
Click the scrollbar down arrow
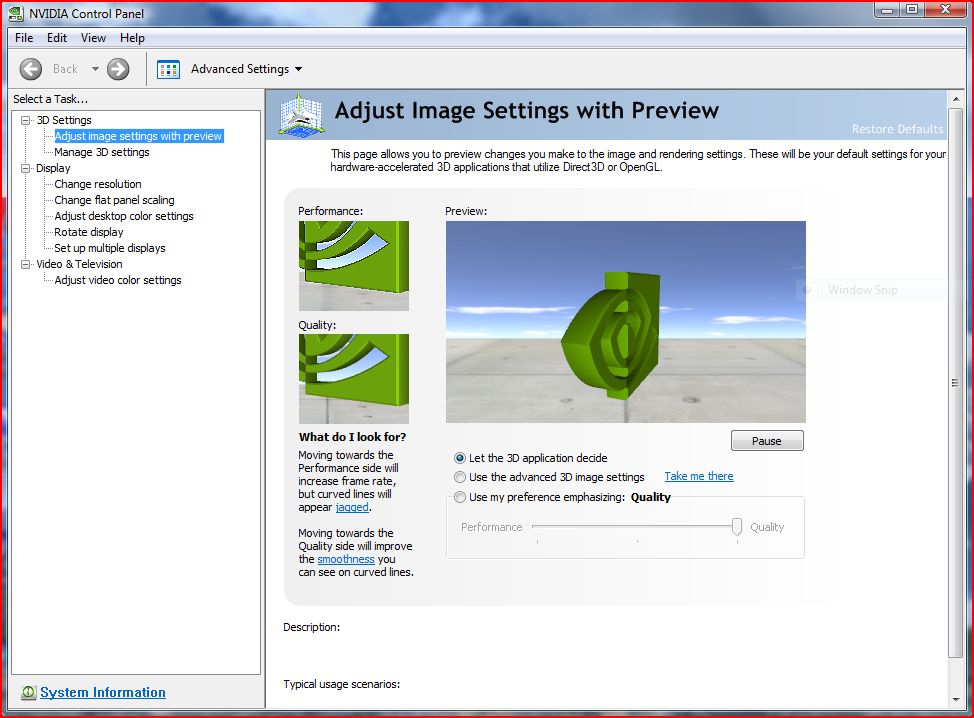click(x=955, y=700)
